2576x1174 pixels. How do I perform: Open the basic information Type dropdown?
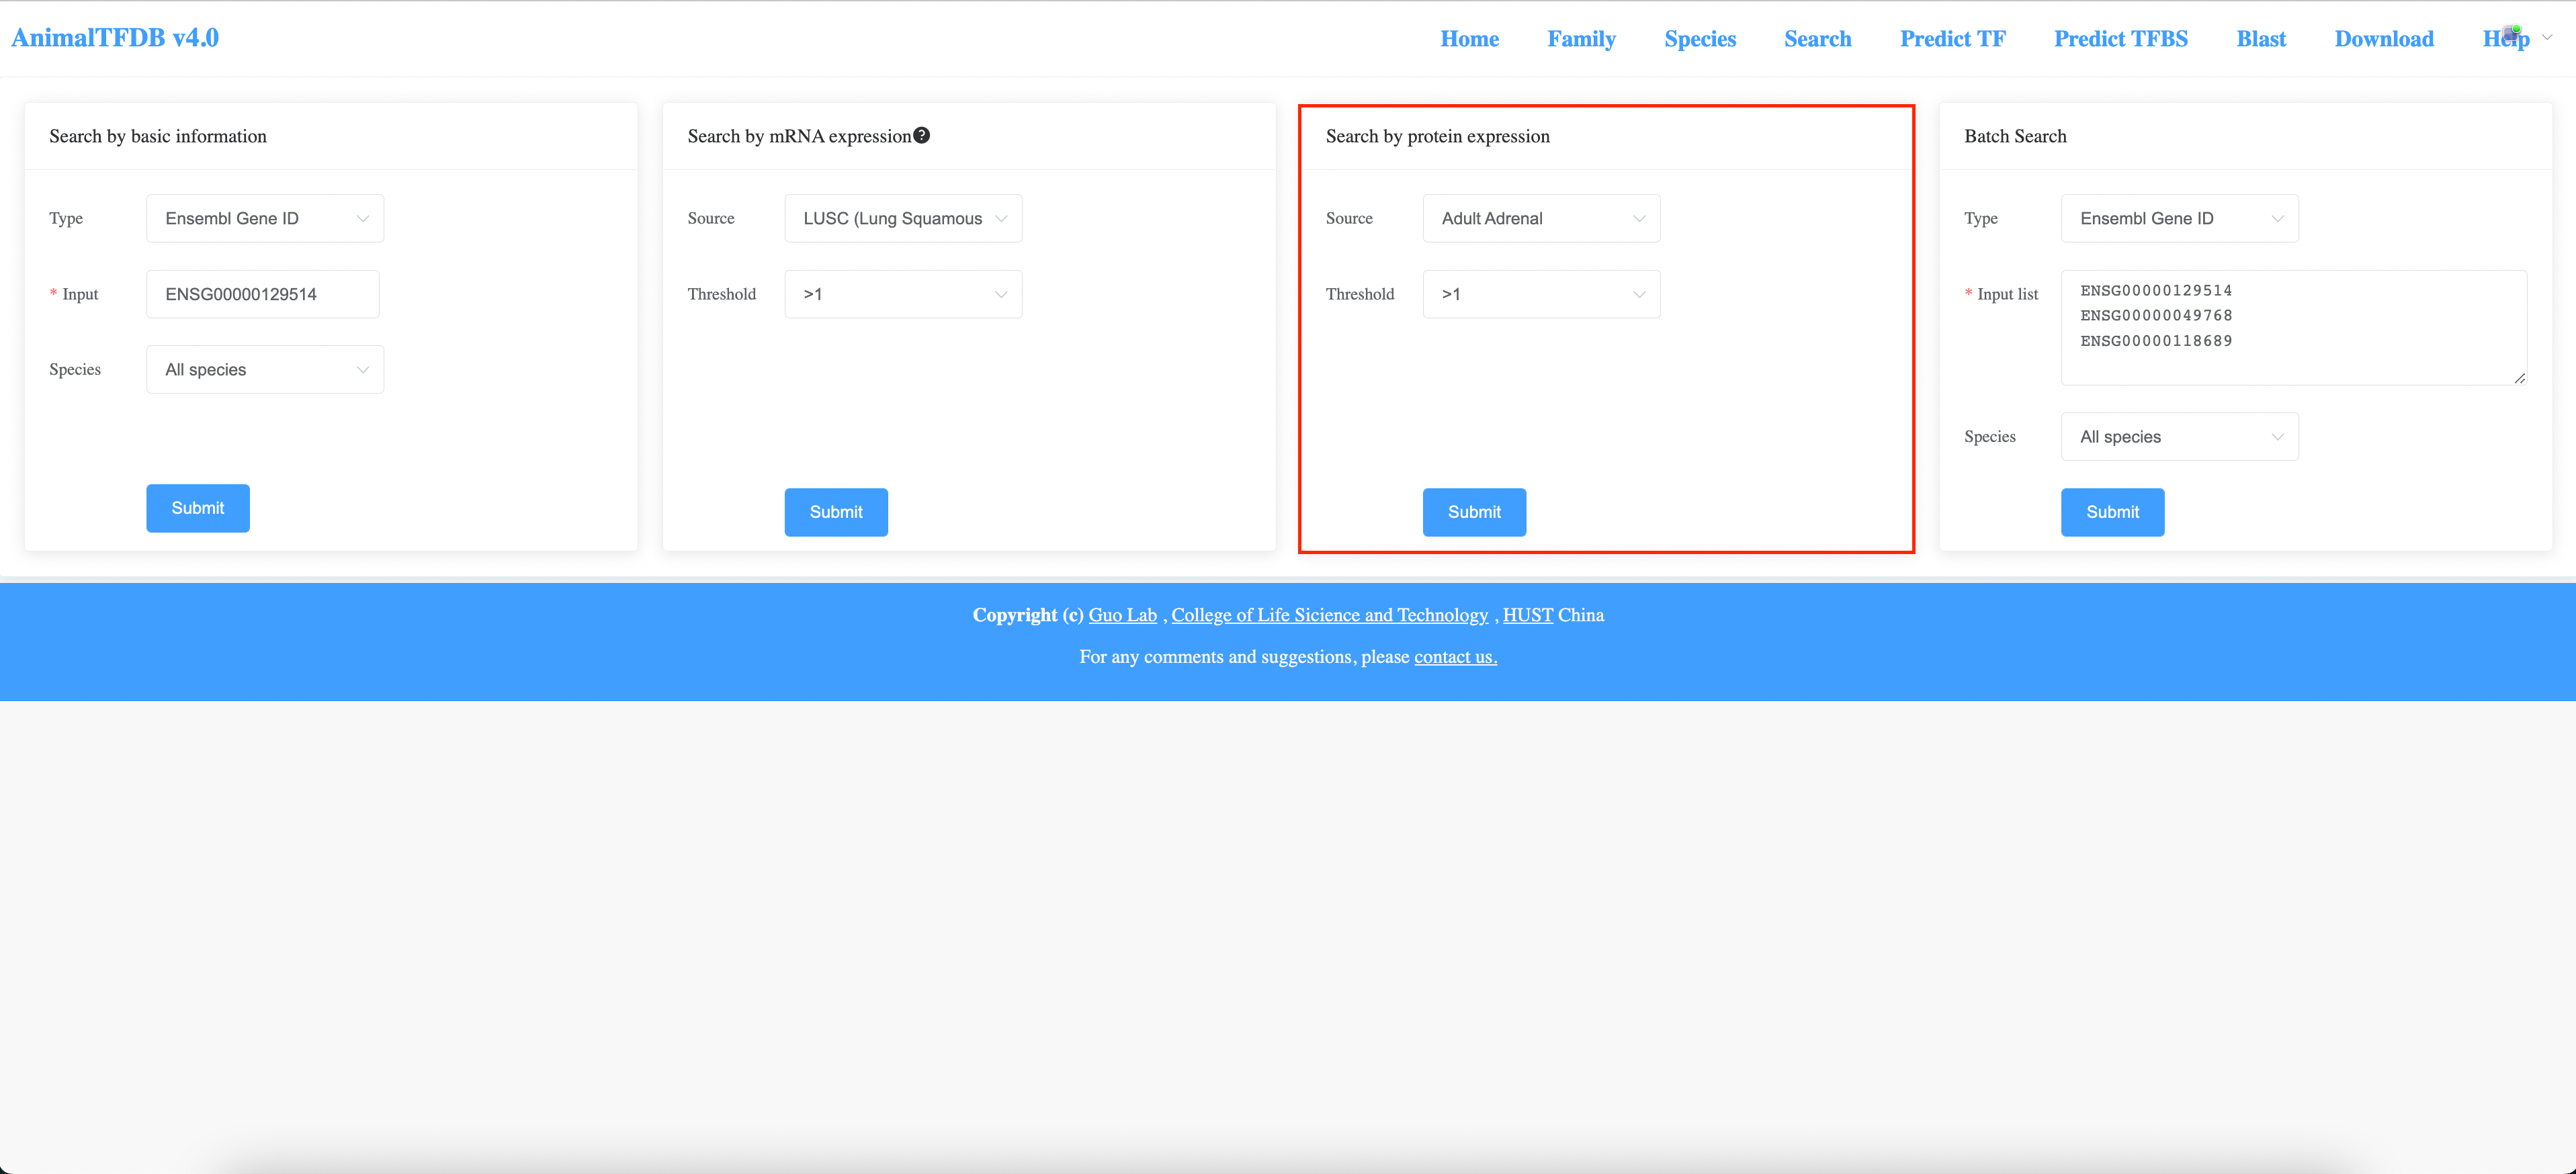pos(265,218)
